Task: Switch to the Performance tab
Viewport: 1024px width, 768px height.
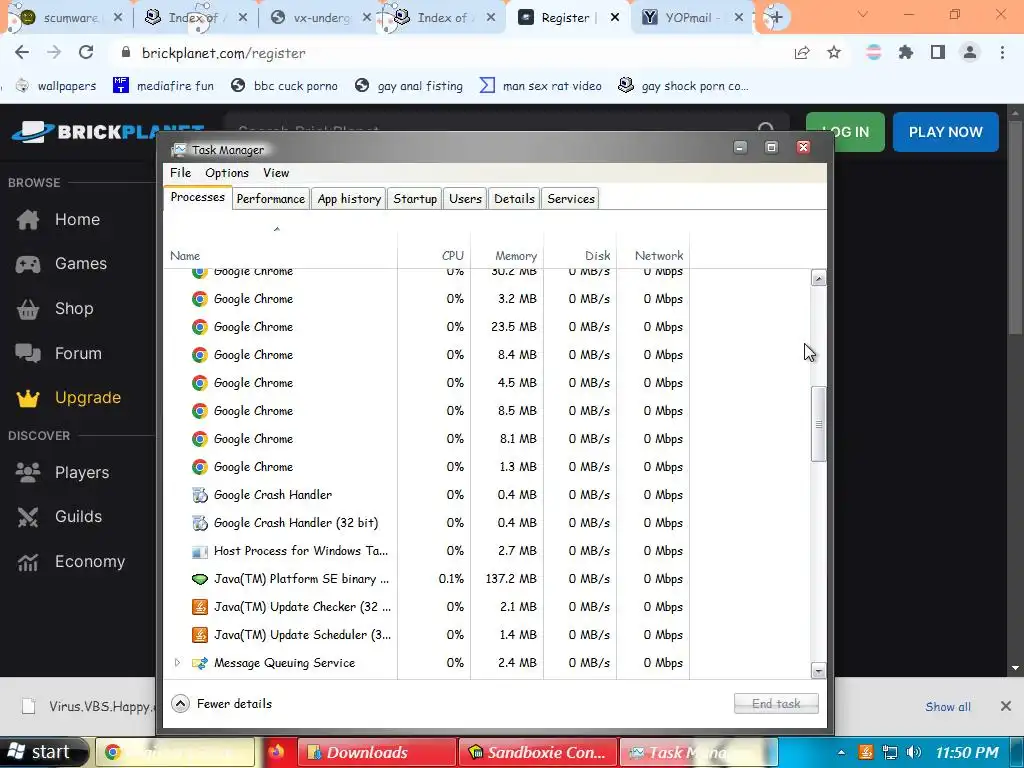Action: coord(270,199)
